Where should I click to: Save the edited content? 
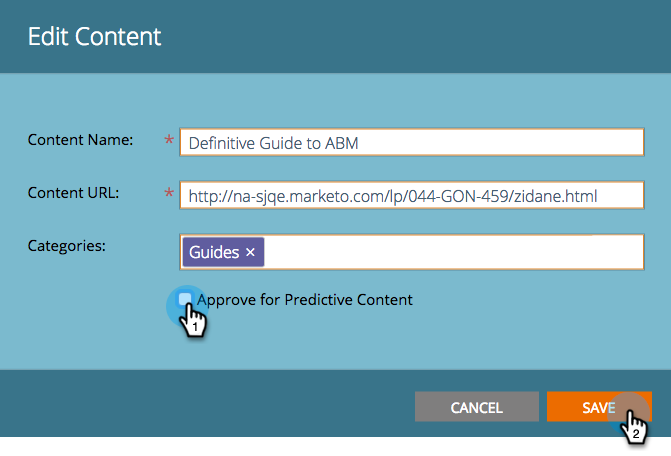[599, 407]
